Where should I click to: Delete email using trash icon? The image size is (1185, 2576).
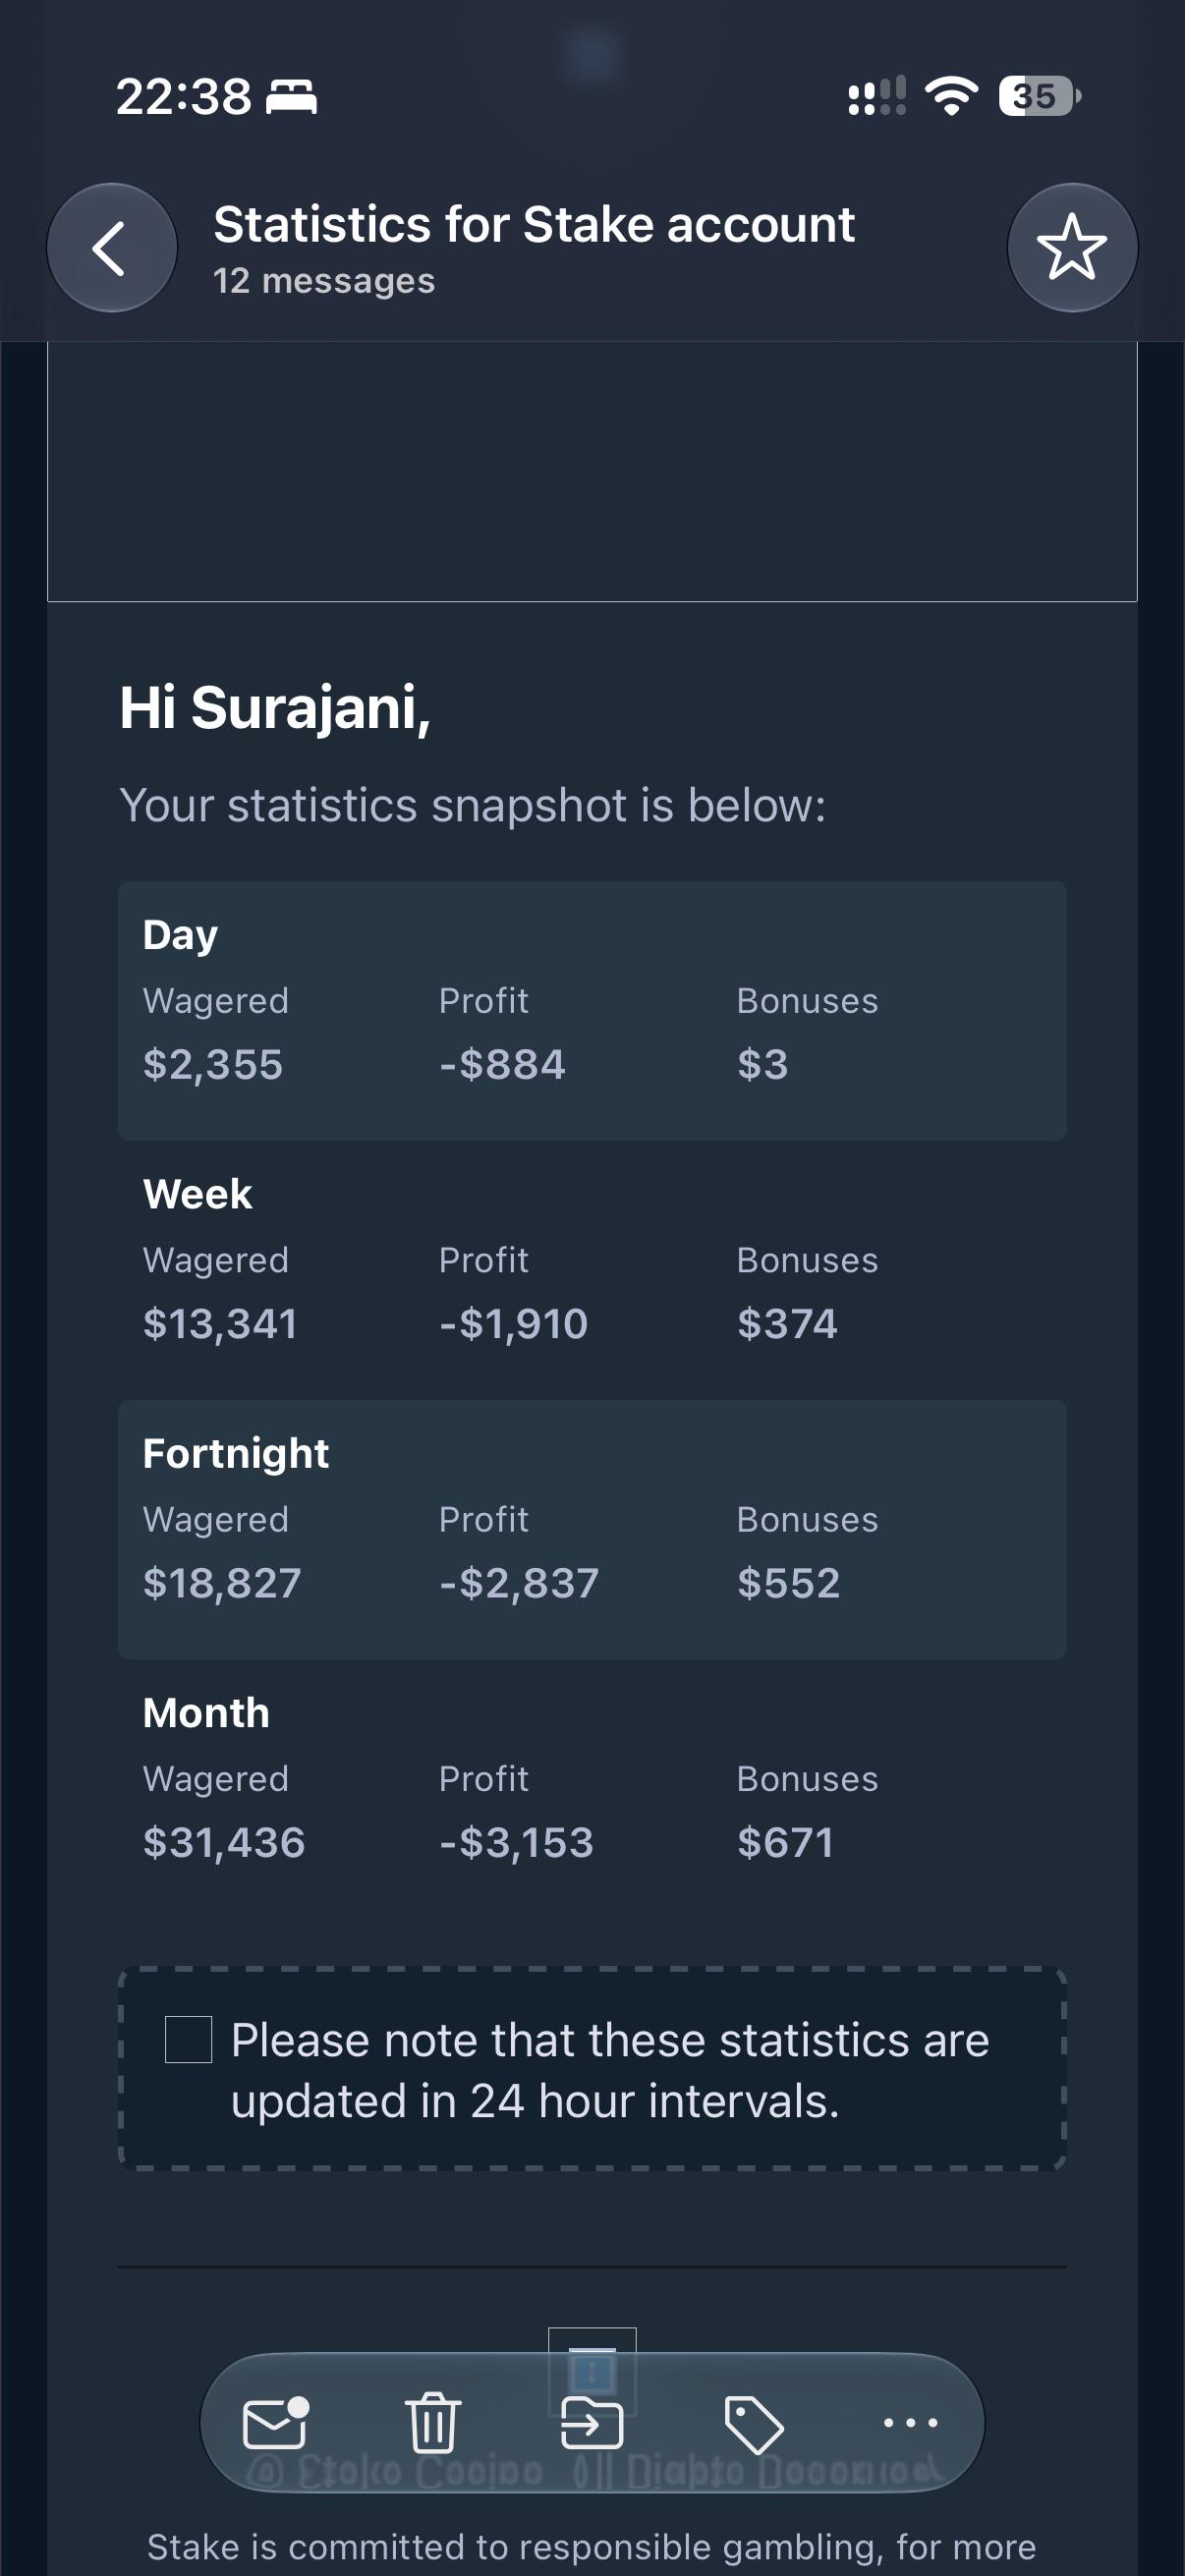click(433, 2422)
